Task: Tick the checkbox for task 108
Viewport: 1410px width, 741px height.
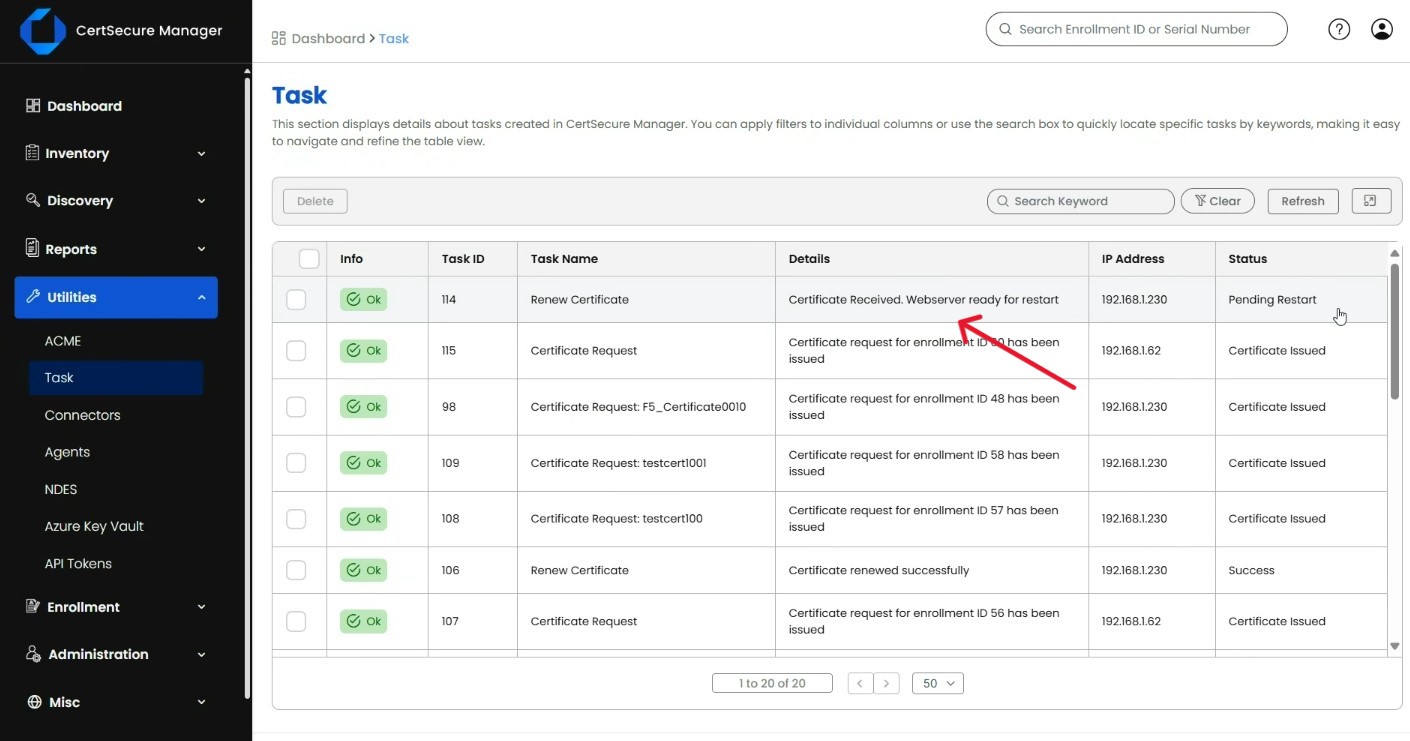Action: click(x=296, y=519)
